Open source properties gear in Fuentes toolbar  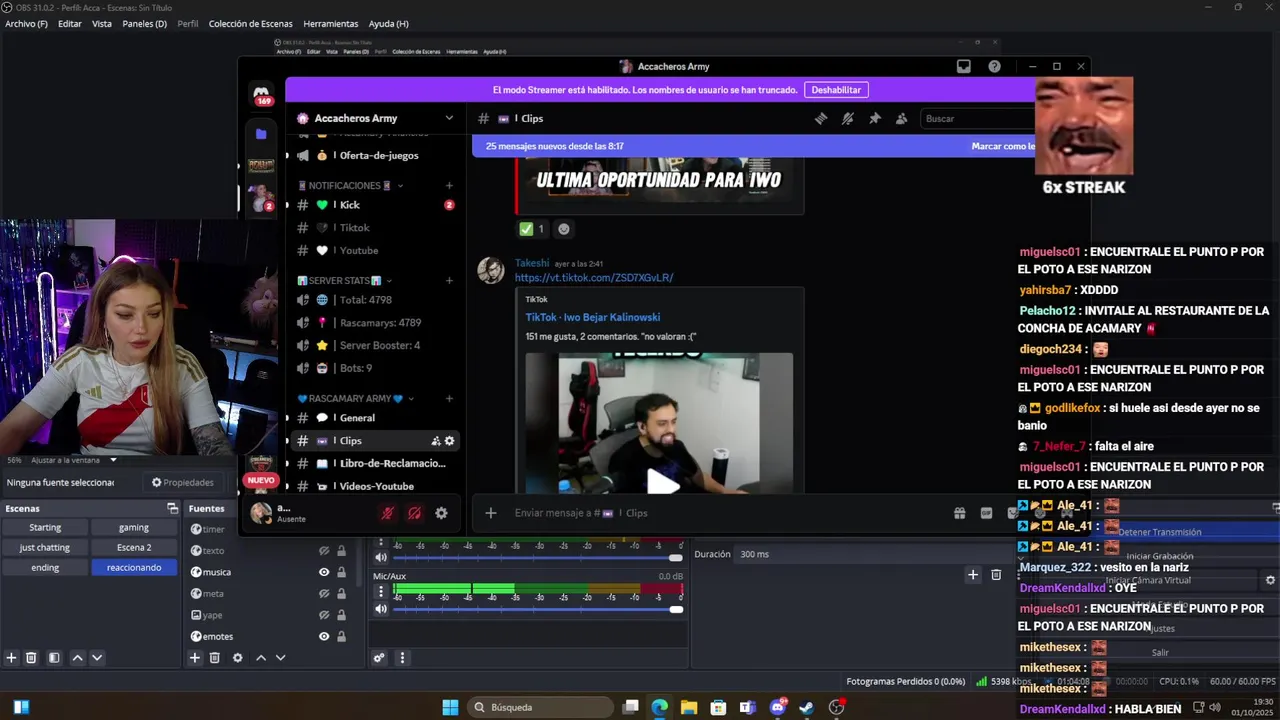(237, 658)
